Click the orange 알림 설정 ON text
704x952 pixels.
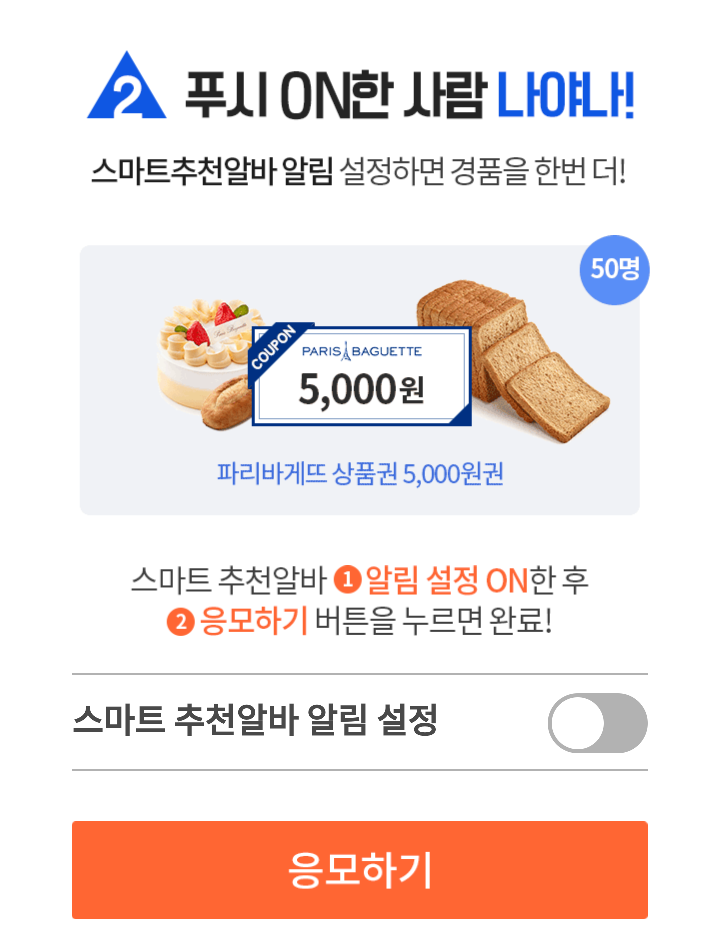pyautogui.click(x=446, y=579)
